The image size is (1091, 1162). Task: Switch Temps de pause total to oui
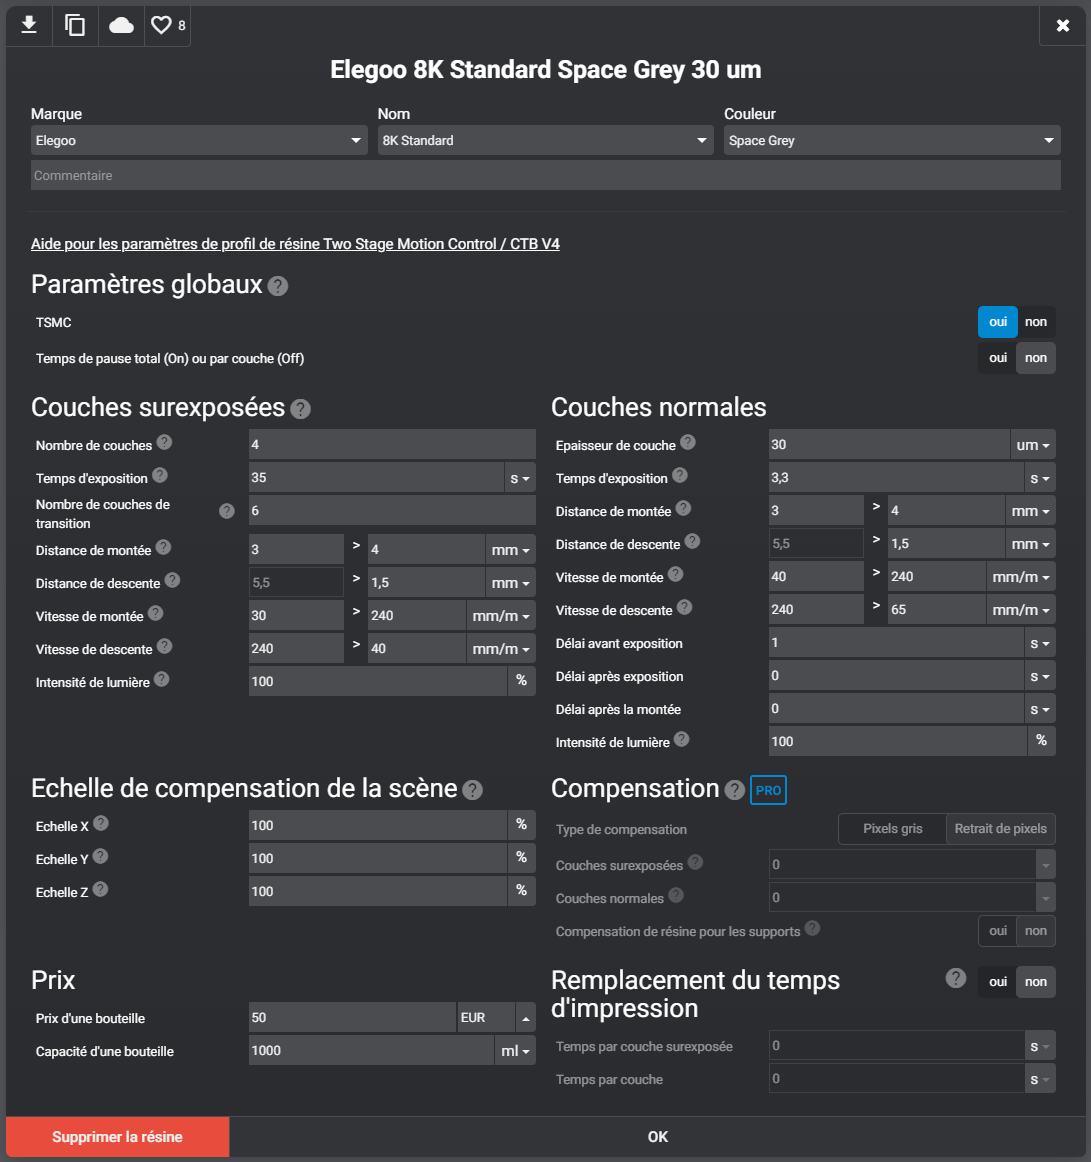(x=998, y=358)
